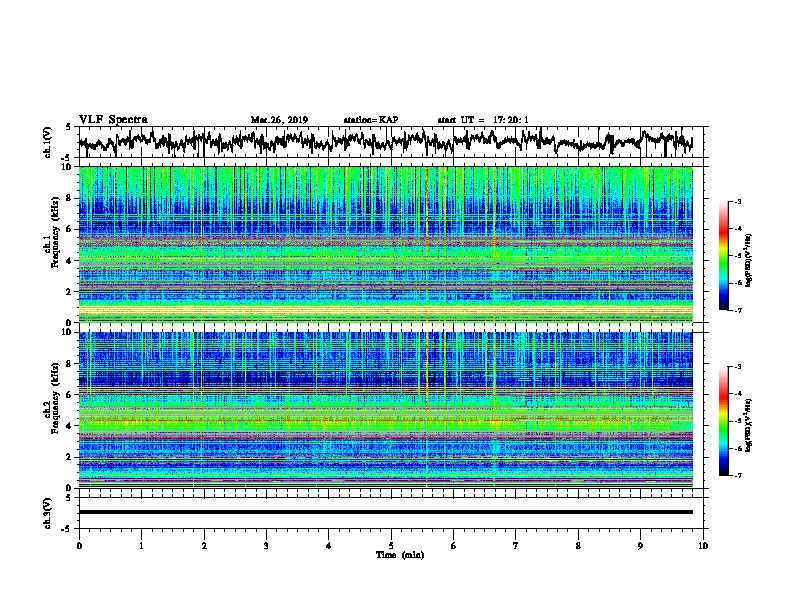
Task: Click the ch.1 voltage waveform trace
Action: 385,142
